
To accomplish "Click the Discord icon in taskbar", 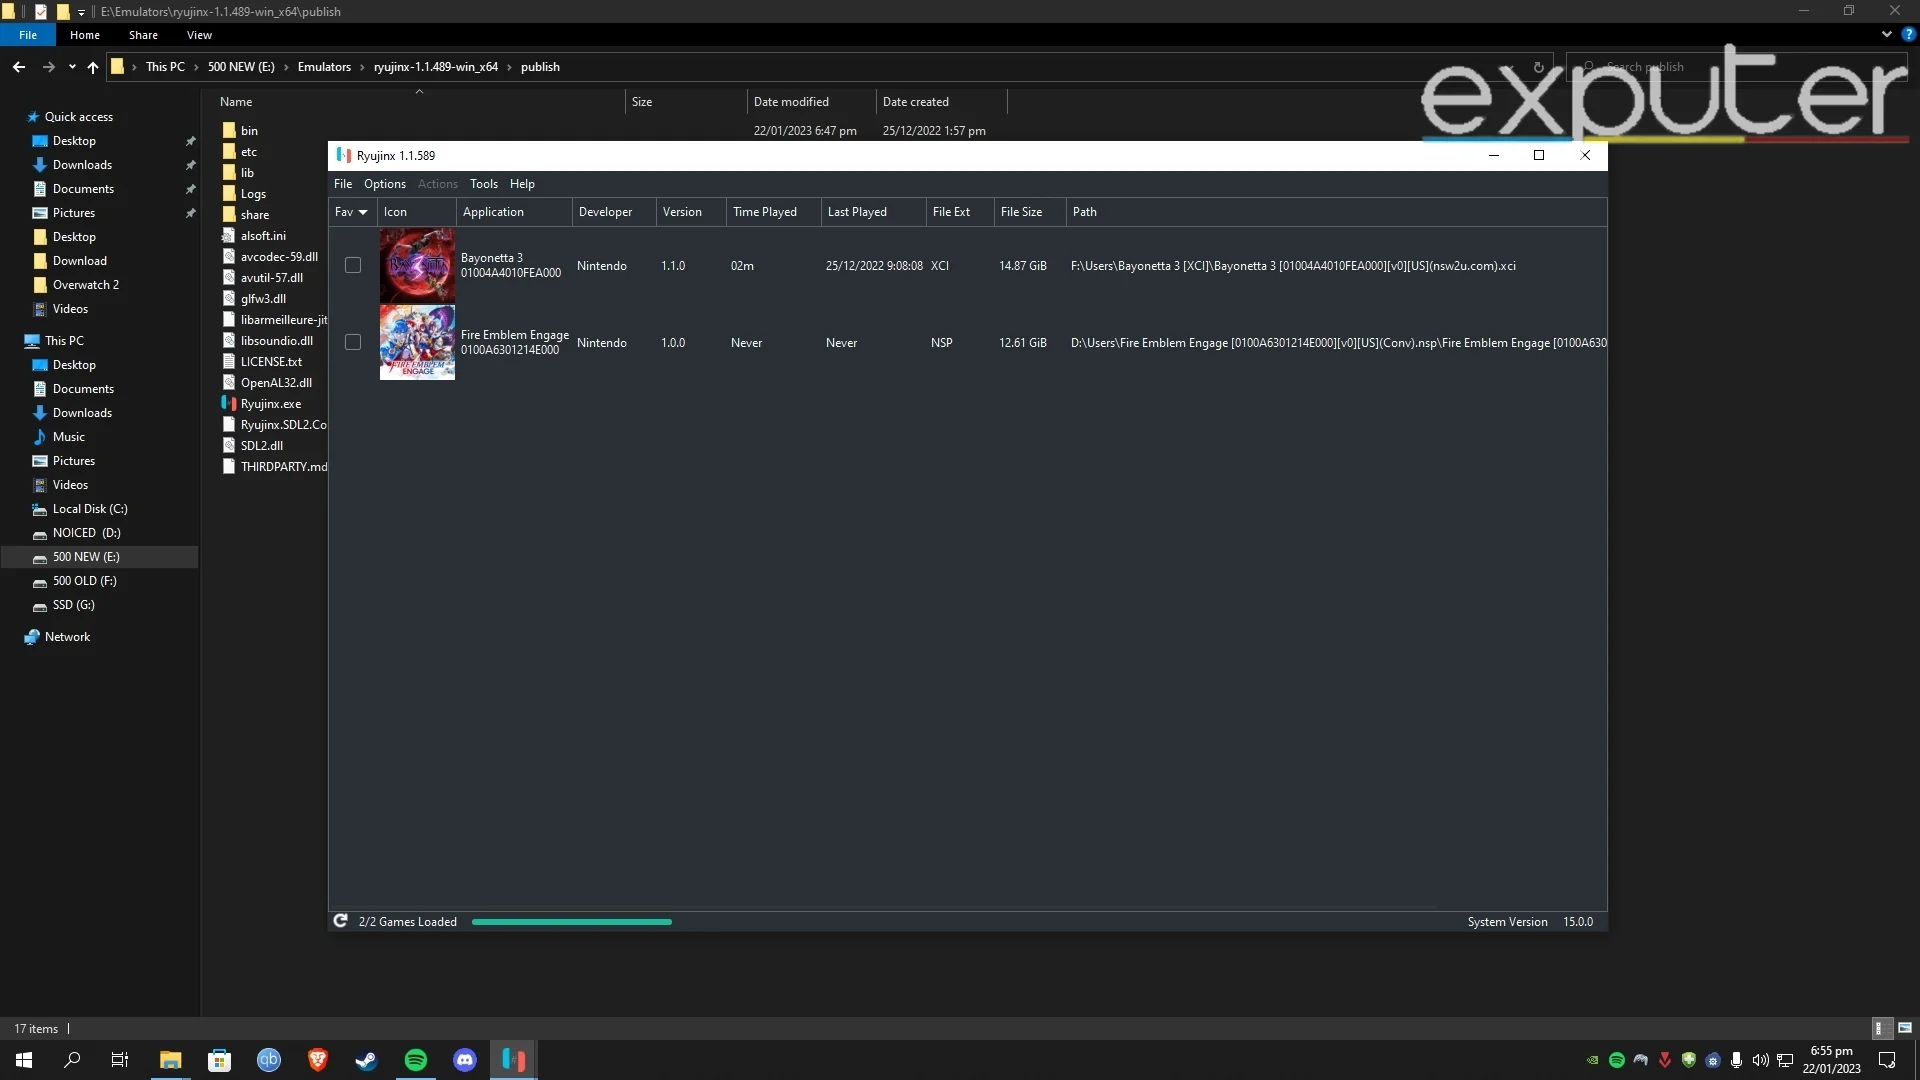I will [465, 1060].
